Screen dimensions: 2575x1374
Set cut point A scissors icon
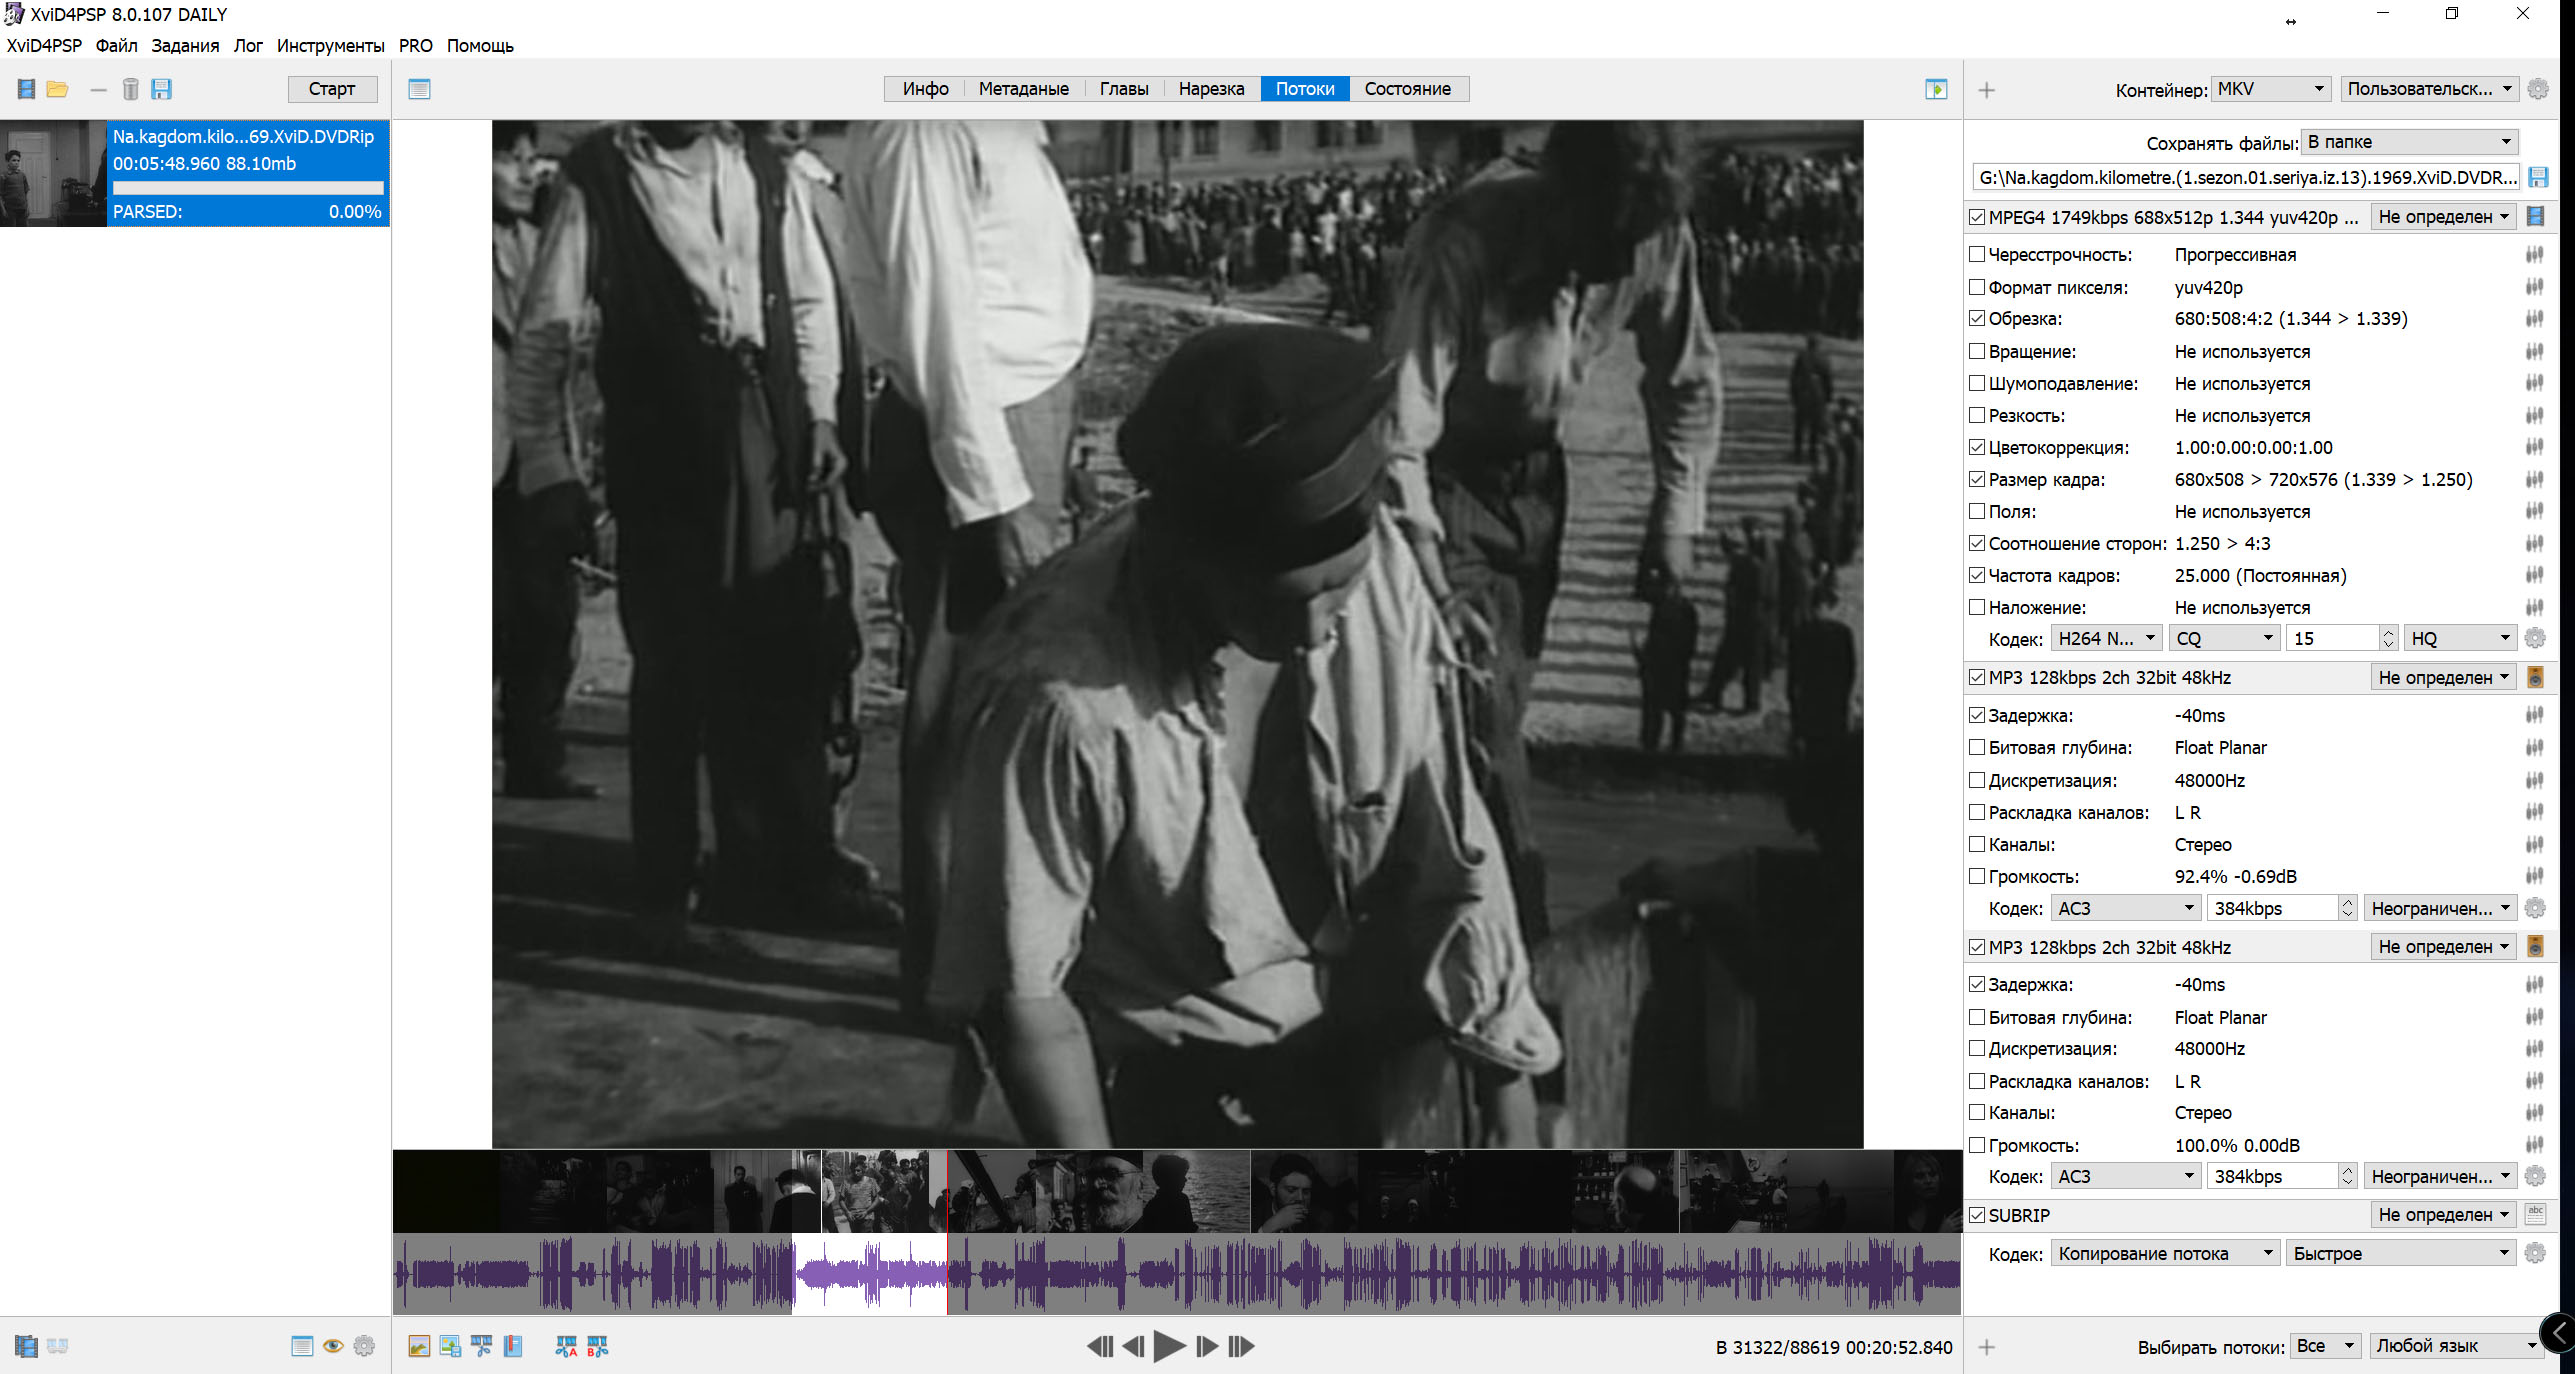pos(566,1346)
